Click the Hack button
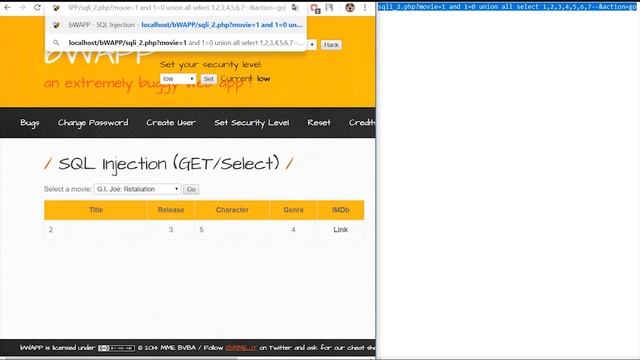The height and width of the screenshot is (360, 640). (331, 45)
